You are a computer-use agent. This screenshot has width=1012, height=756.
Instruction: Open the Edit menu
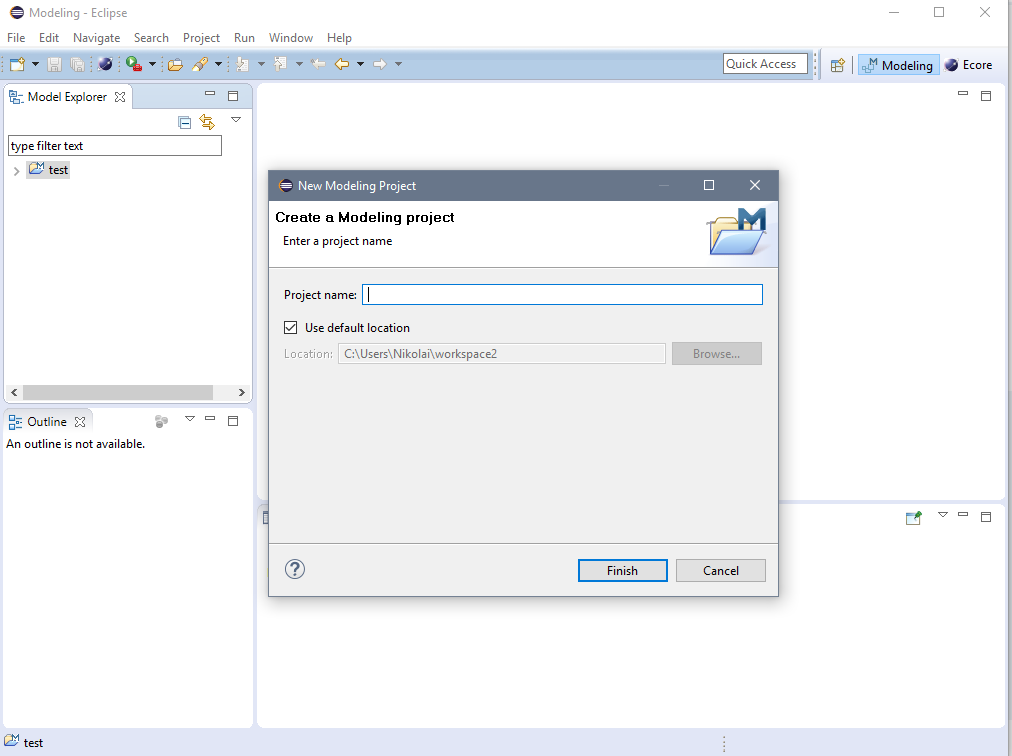coord(49,38)
